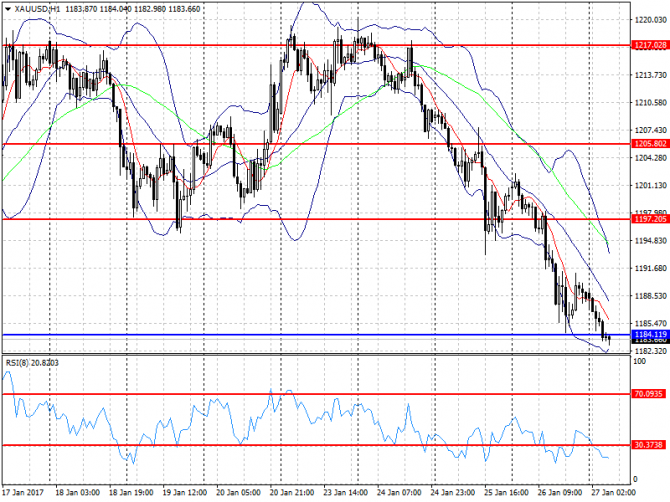Click the RSI(8) indicator label
This screenshot has height=502, width=670.
click(30, 362)
